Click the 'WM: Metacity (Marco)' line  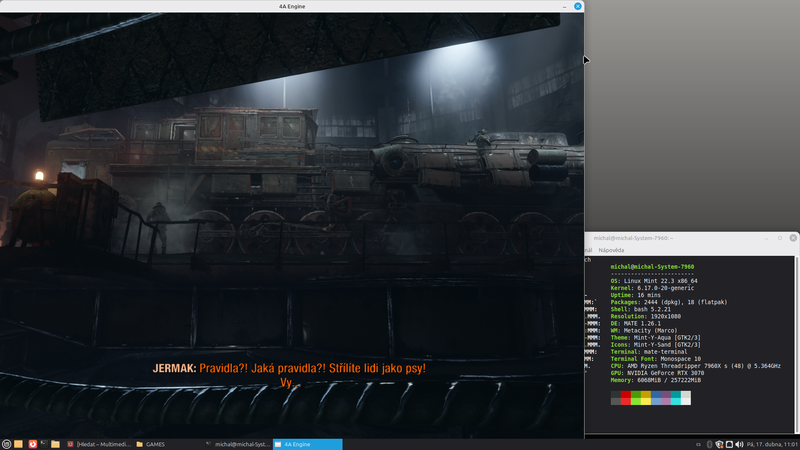[644, 331]
